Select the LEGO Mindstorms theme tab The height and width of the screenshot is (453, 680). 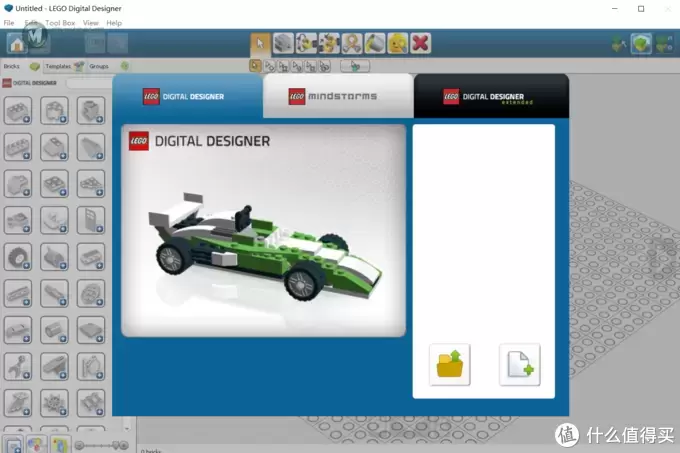tap(338, 96)
